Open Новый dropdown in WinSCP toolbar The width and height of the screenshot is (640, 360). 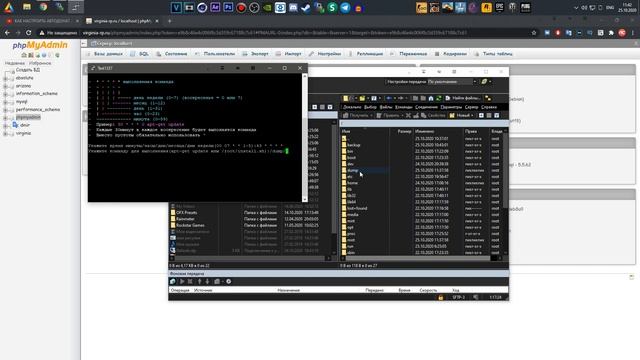(x=462, y=116)
